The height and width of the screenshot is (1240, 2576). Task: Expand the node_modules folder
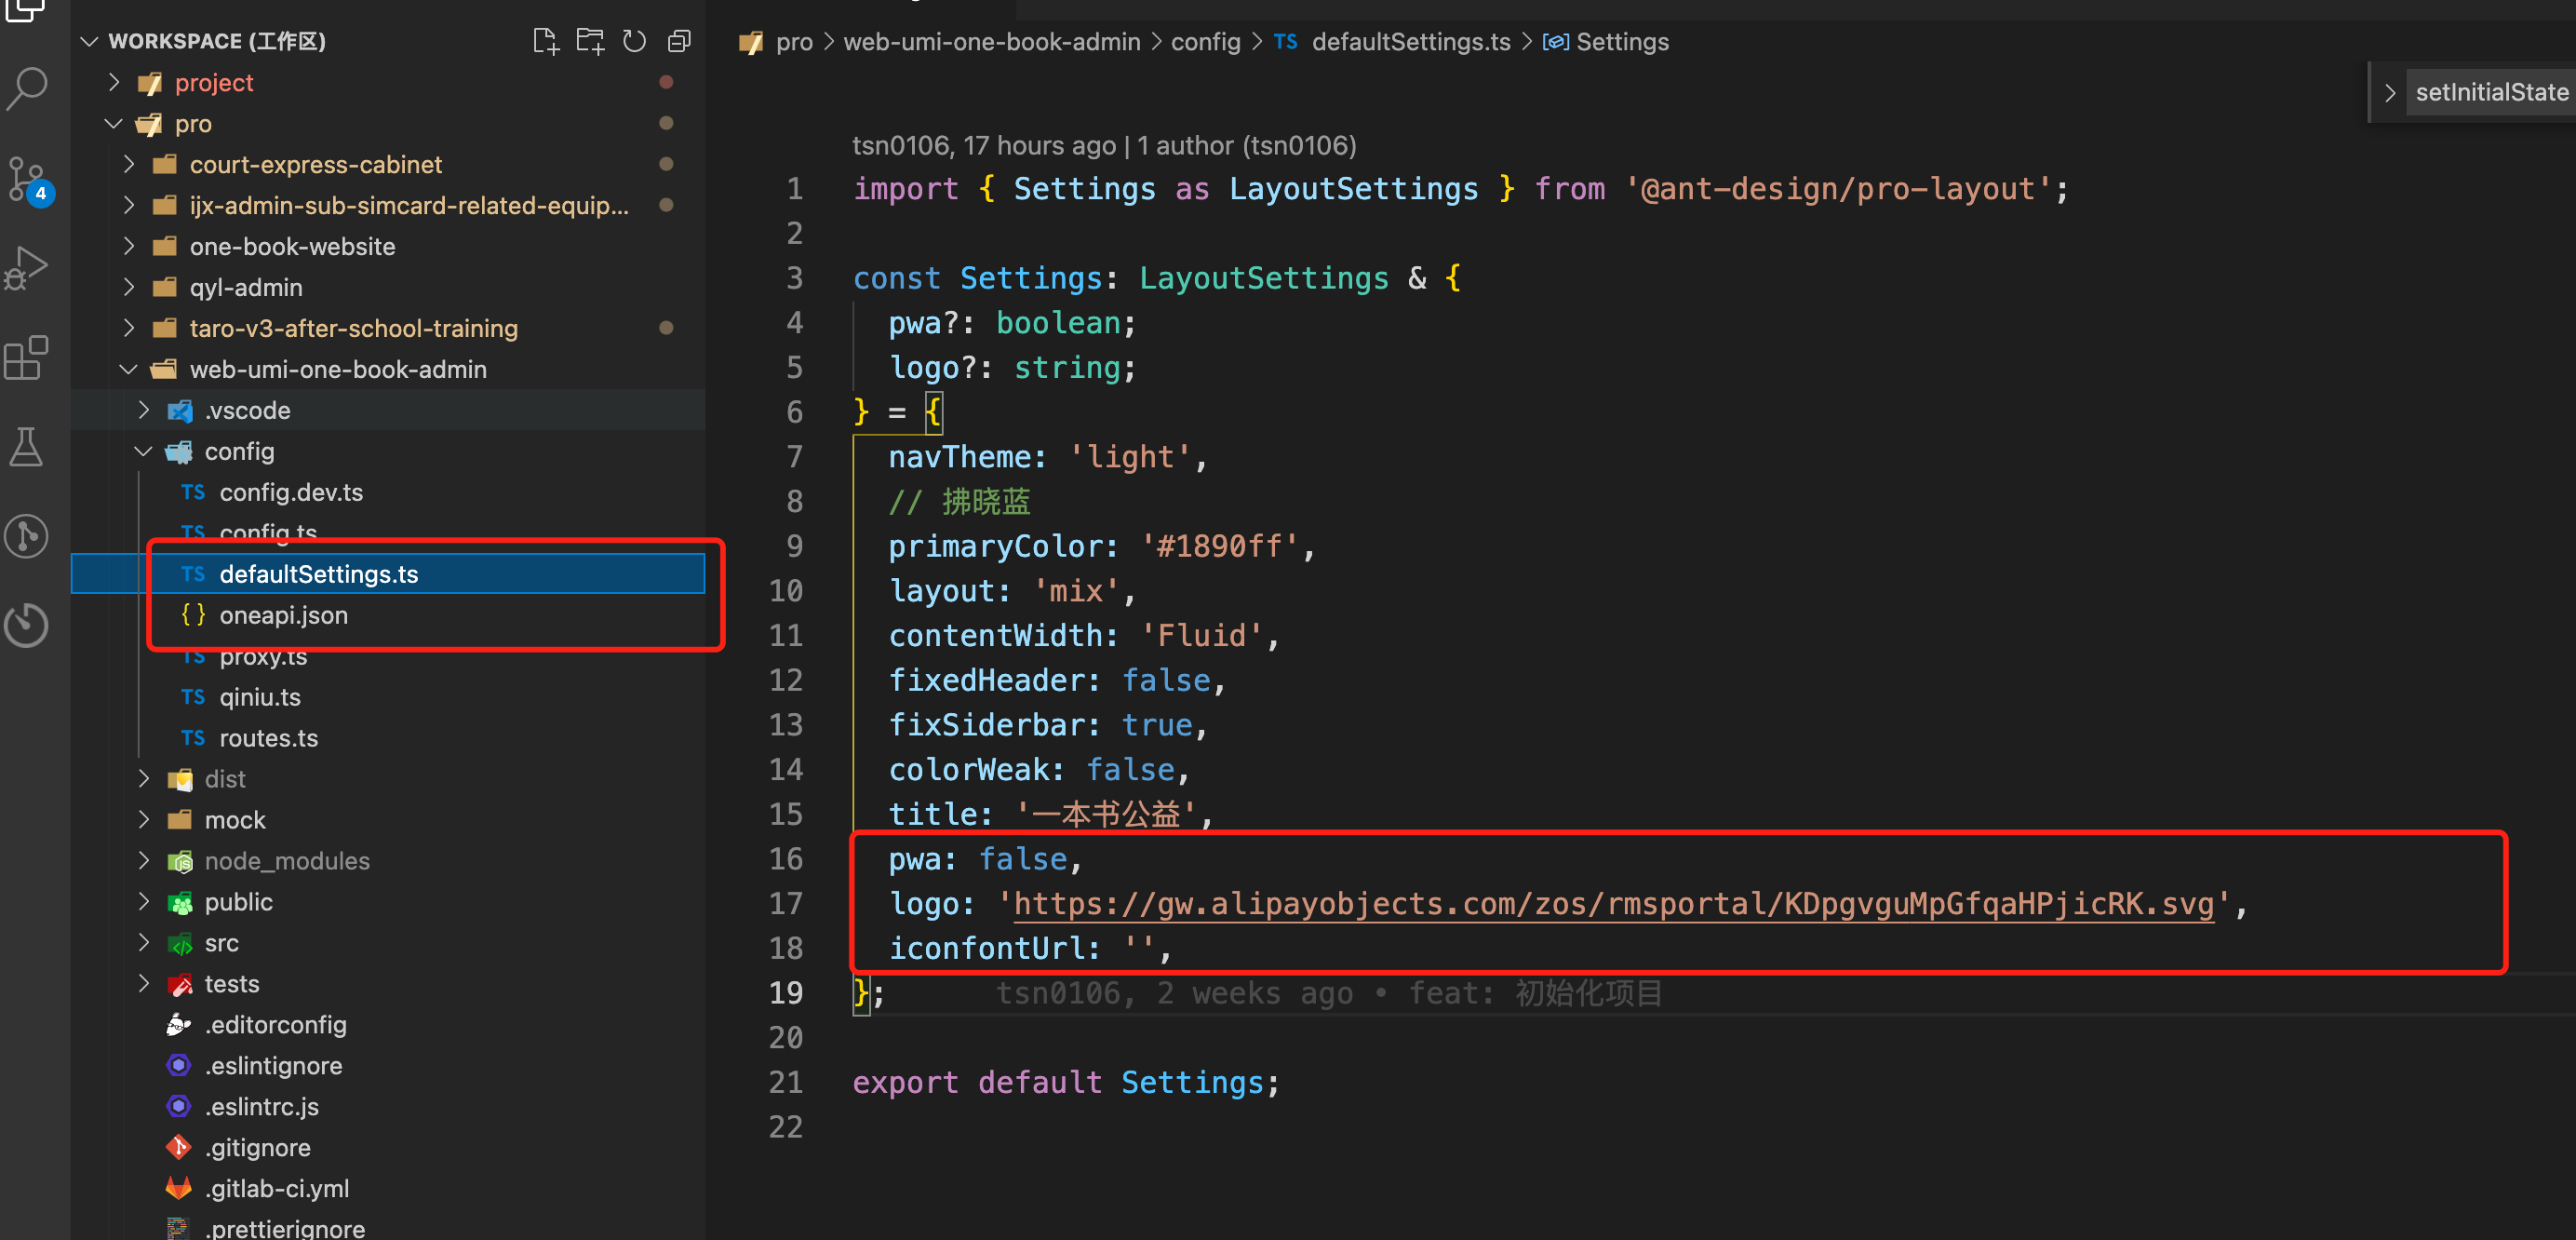click(286, 861)
